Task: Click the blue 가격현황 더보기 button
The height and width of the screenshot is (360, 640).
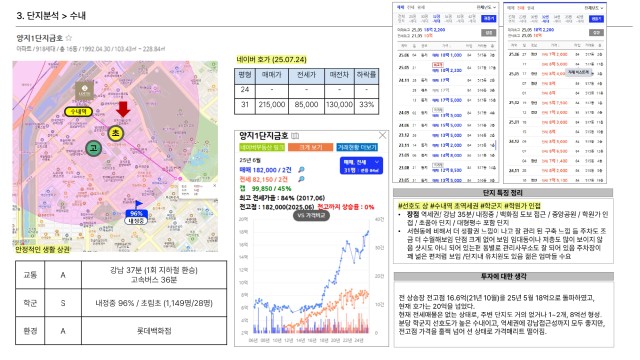Action: pos(357,147)
